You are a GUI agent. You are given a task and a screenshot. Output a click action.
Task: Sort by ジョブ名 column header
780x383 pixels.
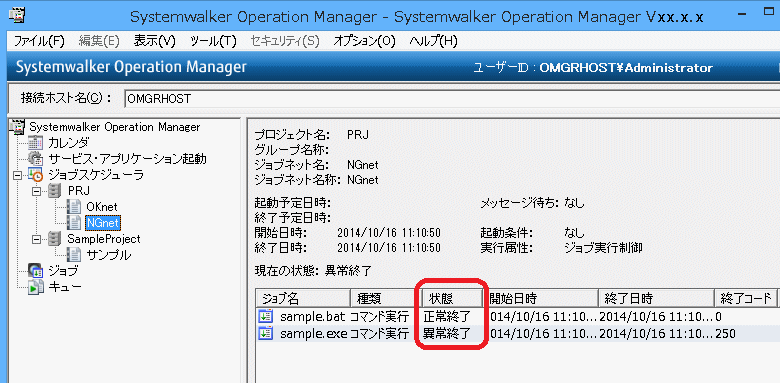[x=303, y=298]
